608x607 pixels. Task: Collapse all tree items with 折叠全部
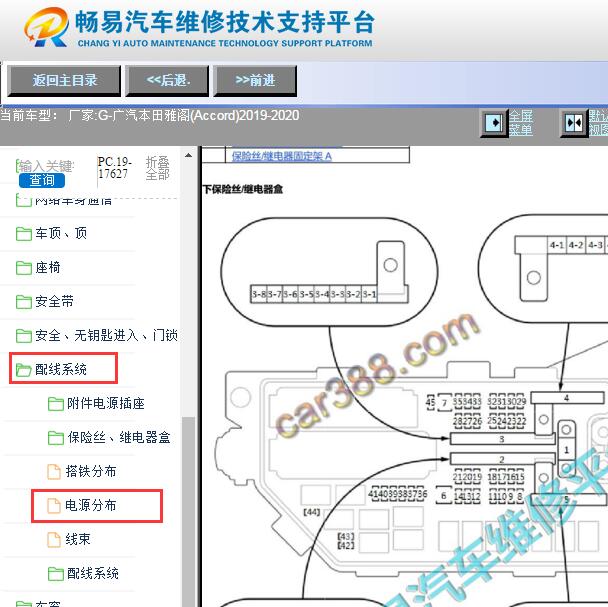(x=157, y=168)
